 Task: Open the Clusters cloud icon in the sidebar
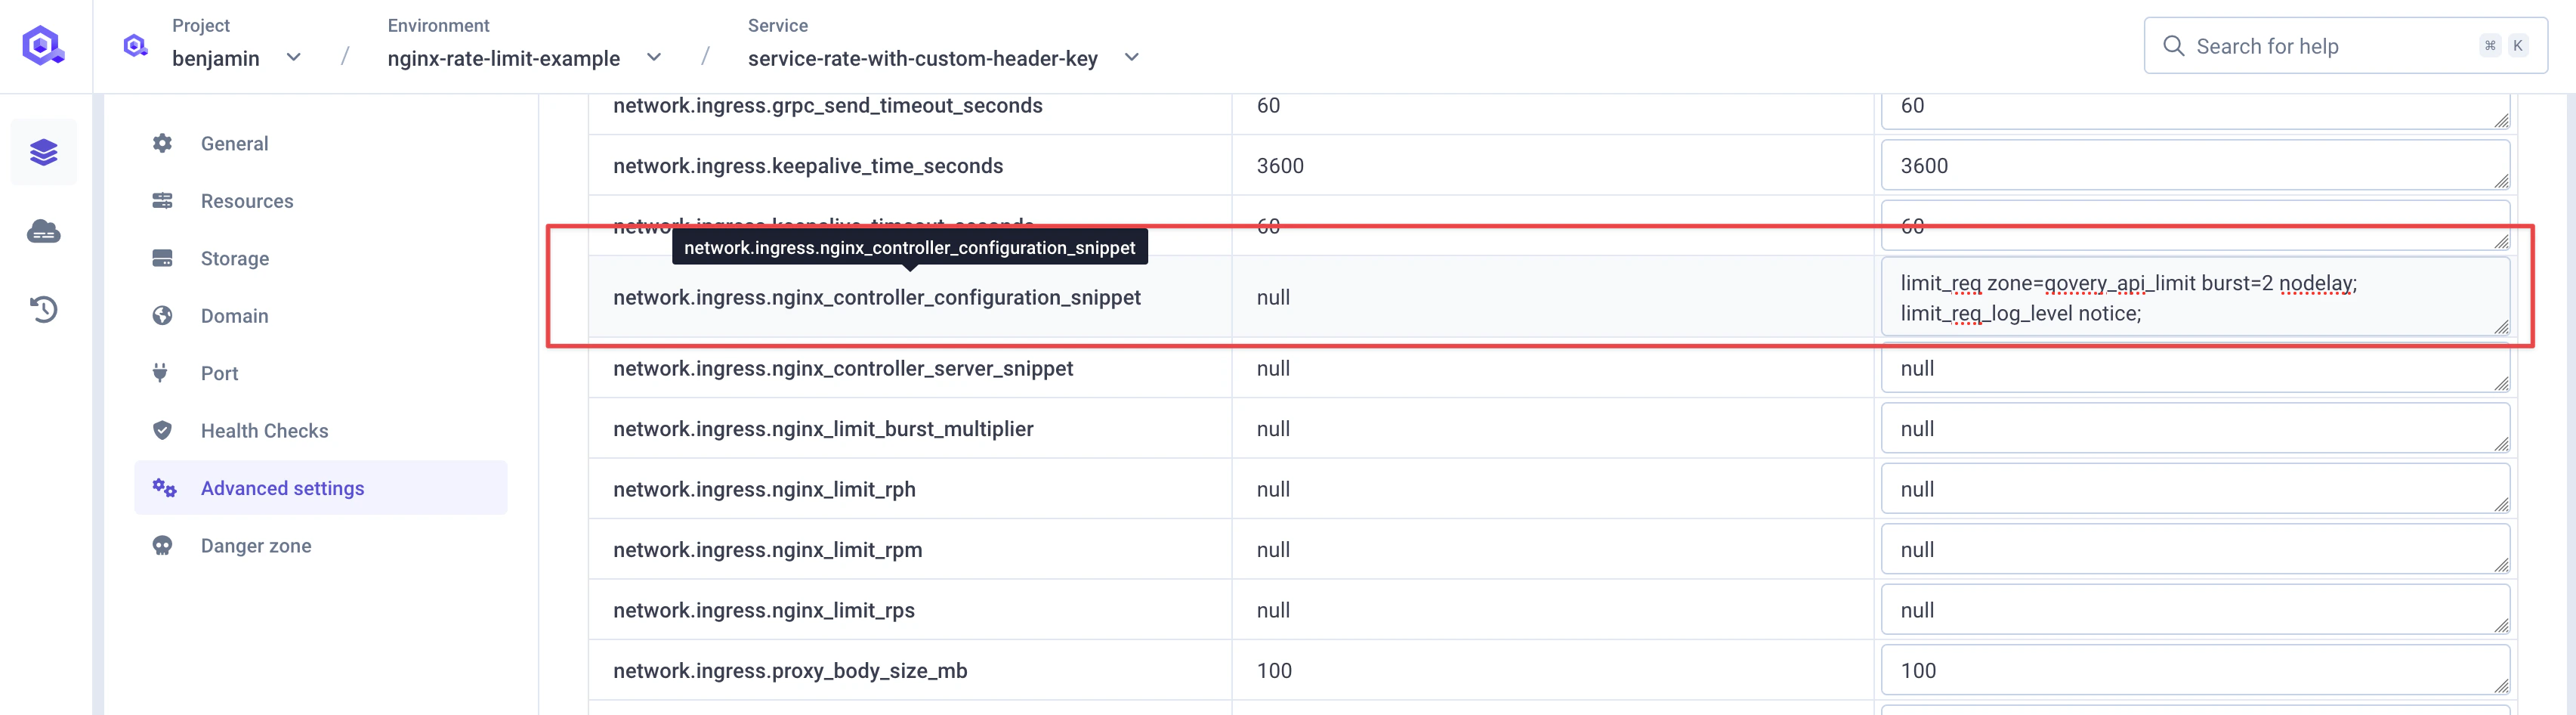tap(44, 231)
